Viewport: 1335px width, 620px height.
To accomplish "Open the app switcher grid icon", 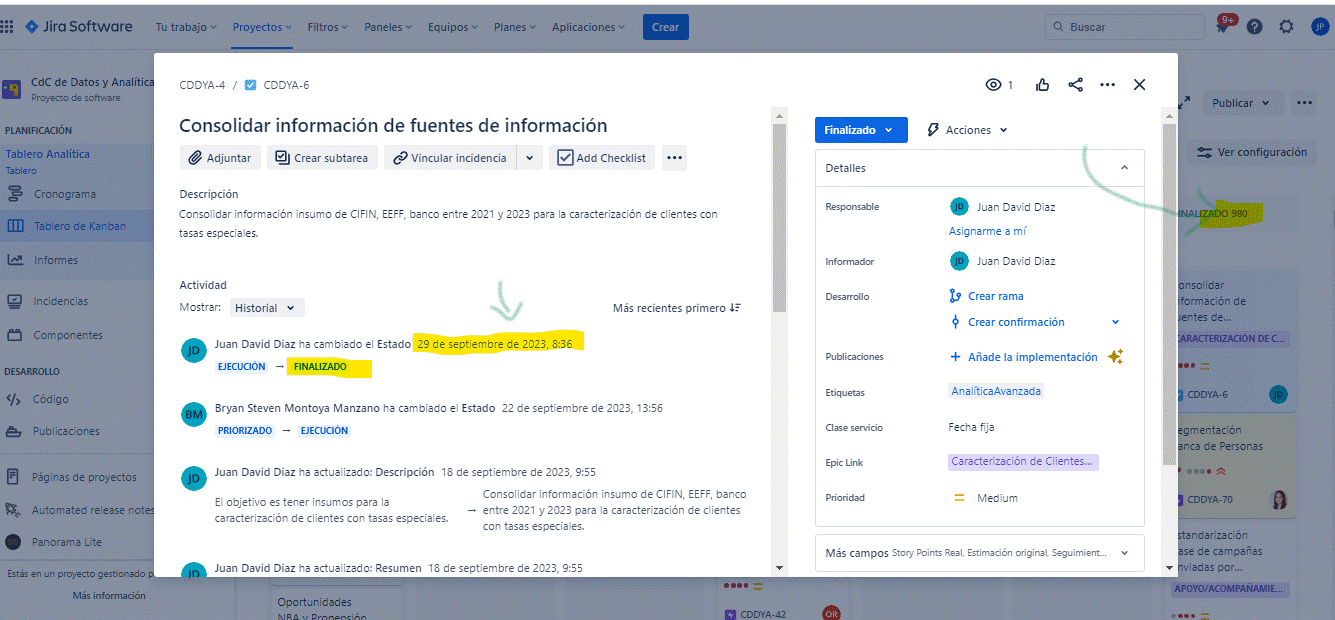I will click(x=7, y=27).
